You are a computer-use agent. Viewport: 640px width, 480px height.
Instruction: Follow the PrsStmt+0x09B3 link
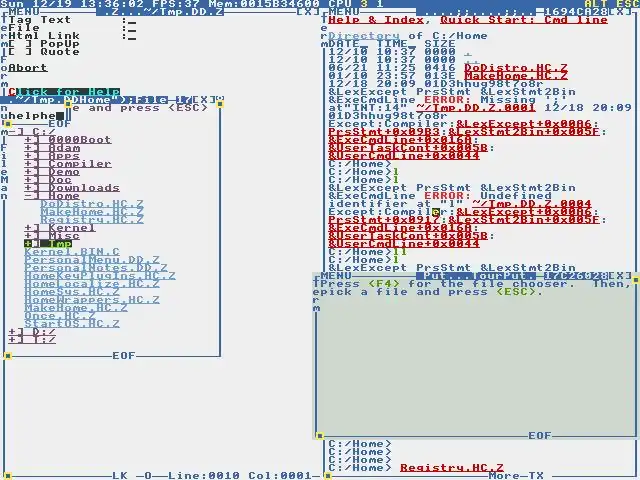pos(384,132)
